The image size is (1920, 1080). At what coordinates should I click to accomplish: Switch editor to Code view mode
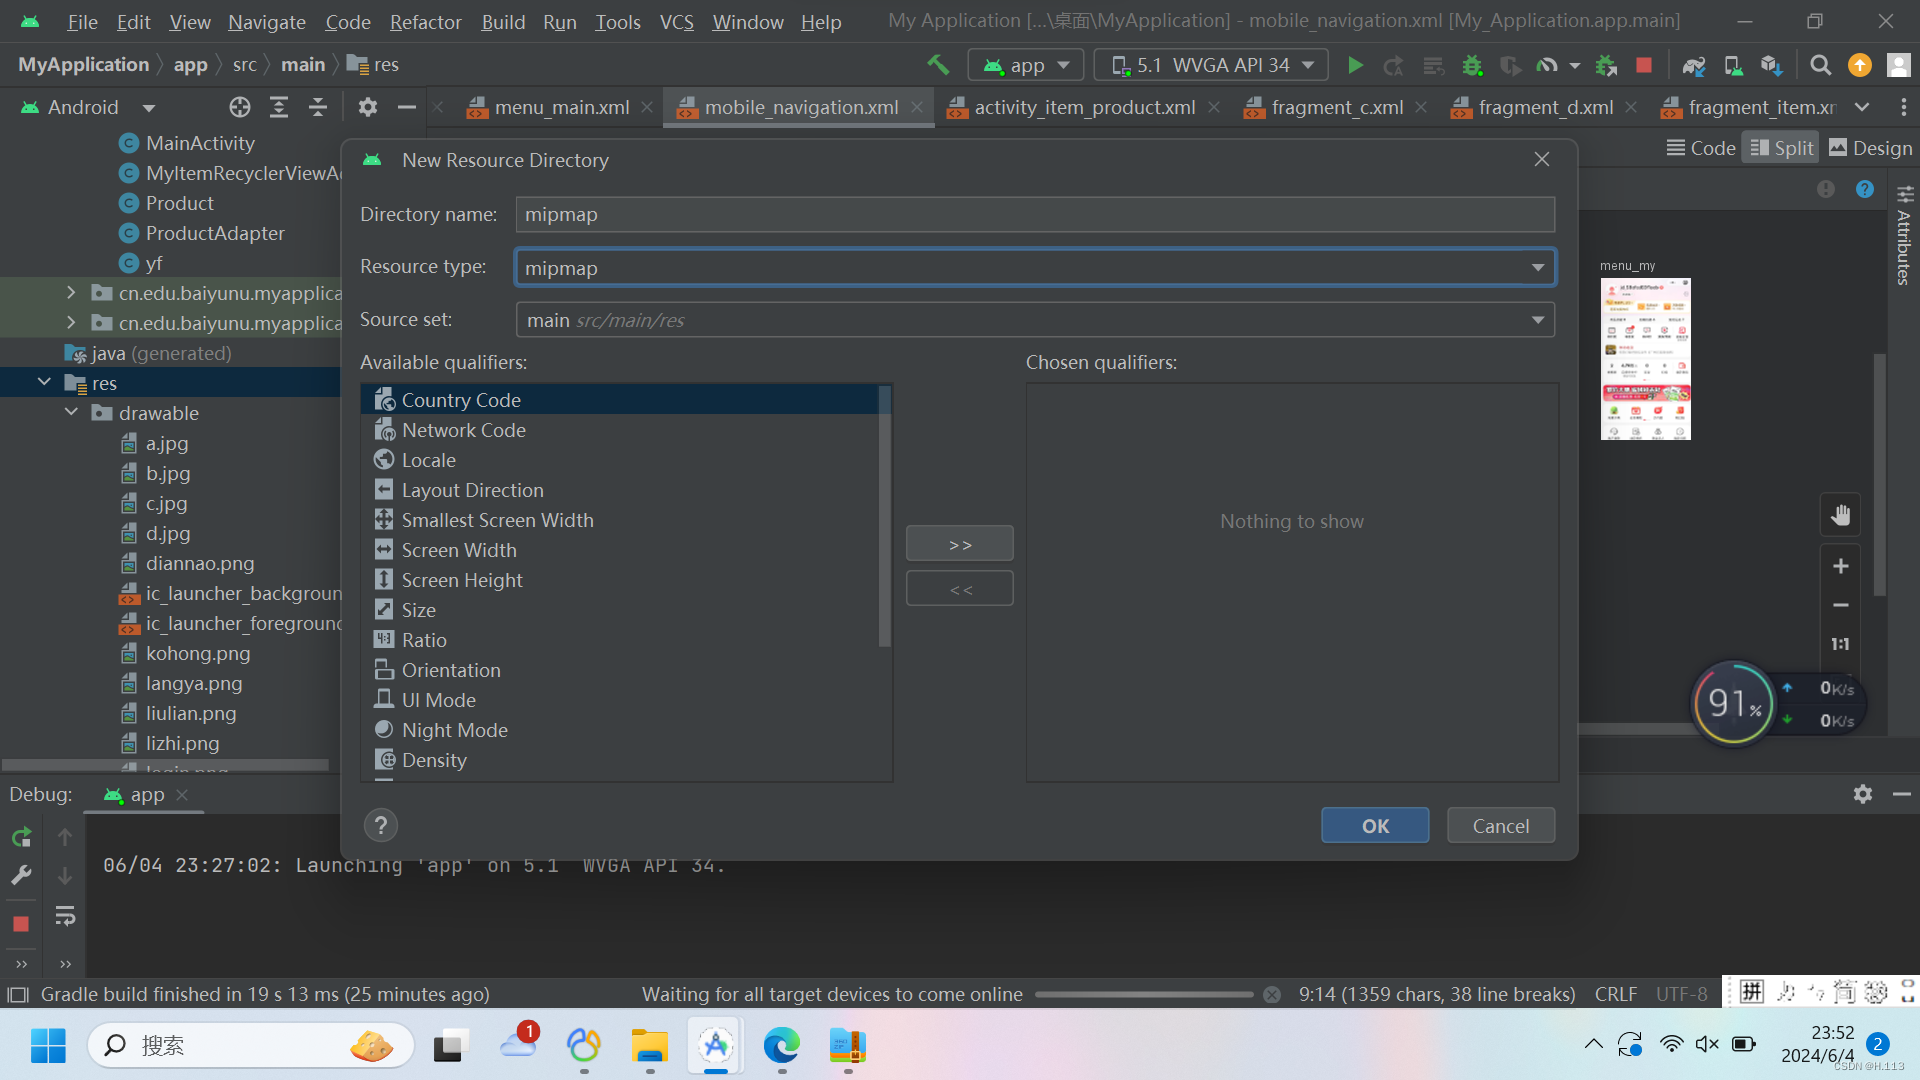point(1700,148)
